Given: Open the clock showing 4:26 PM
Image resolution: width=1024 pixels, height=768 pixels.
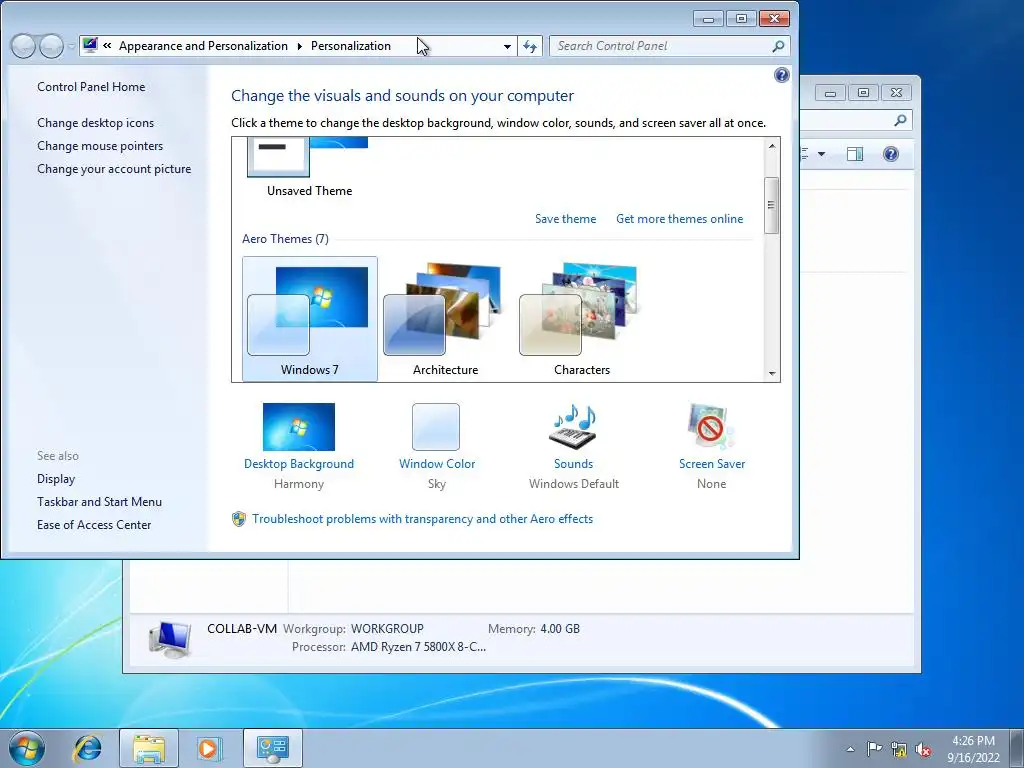Looking at the screenshot, I should click(973, 748).
